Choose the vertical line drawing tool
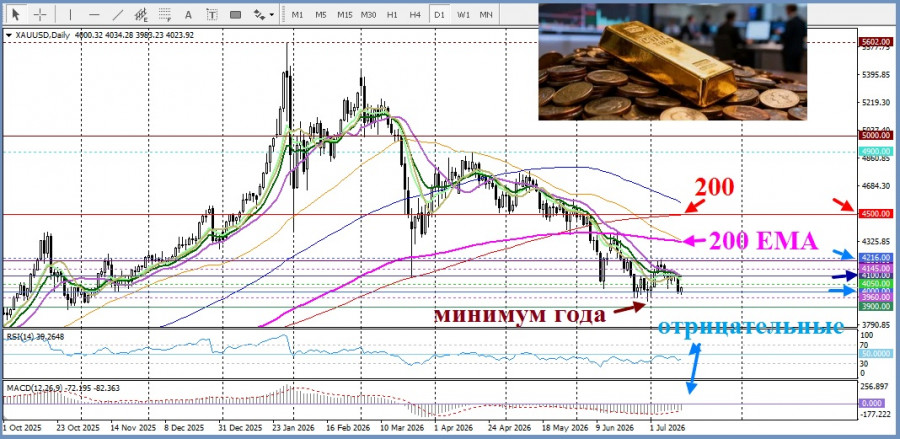The image size is (900, 439). [71, 14]
